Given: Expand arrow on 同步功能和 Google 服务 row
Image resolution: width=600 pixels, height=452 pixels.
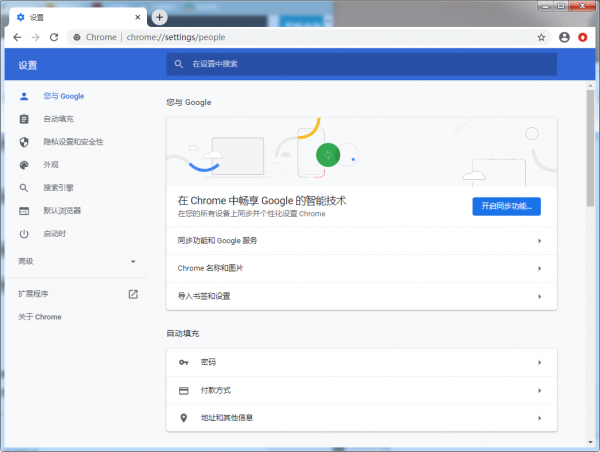Looking at the screenshot, I should (539, 241).
